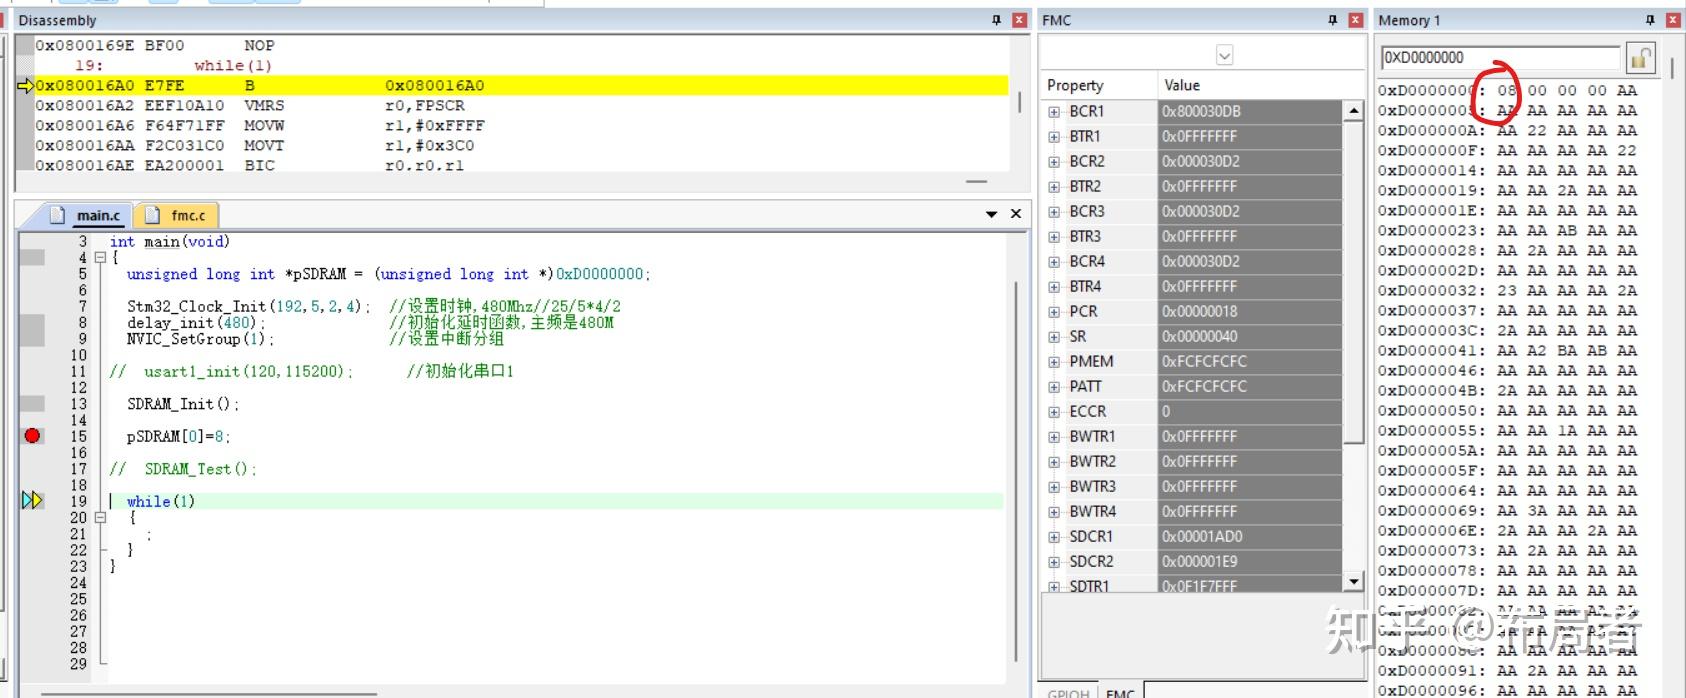
Task: Select memory row 0xD0000041
Action: click(1508, 350)
